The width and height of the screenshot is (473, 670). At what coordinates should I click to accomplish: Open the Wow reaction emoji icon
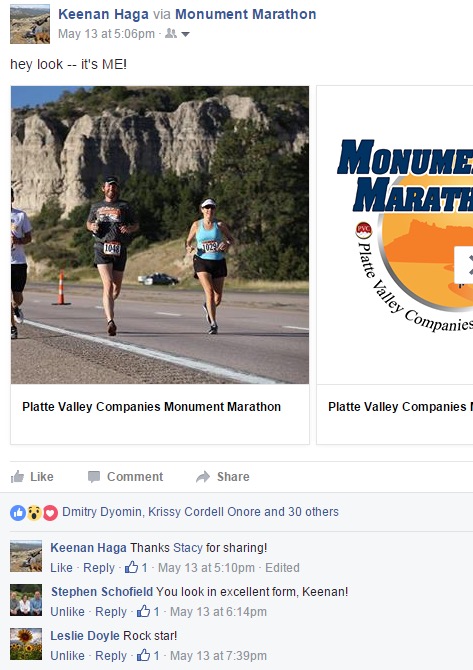(34, 512)
